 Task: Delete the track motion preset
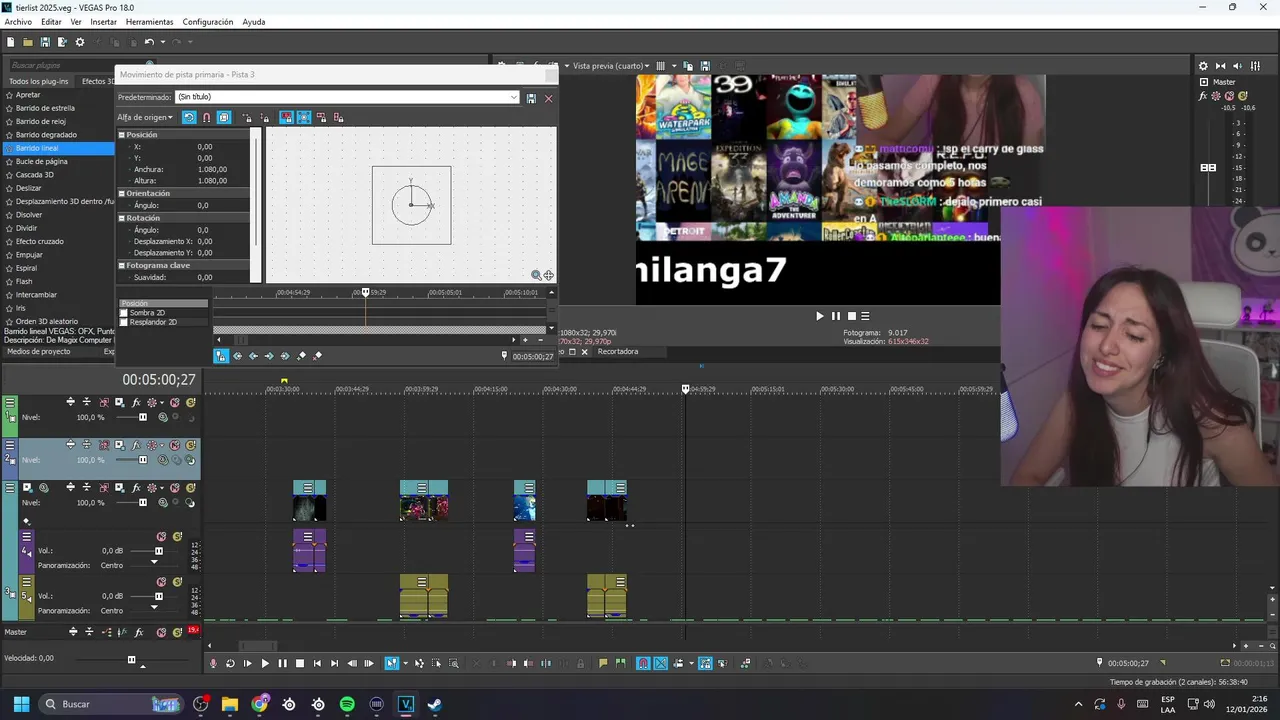tap(548, 98)
